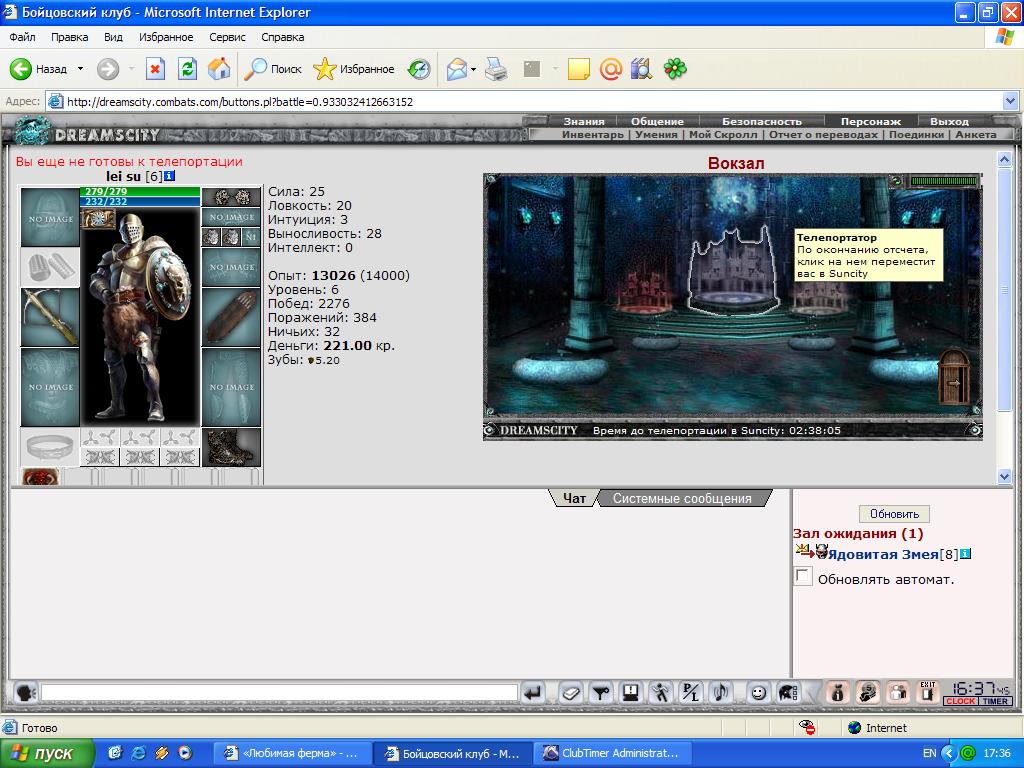Click the teleporter in the Вокзал scene

coord(733,271)
